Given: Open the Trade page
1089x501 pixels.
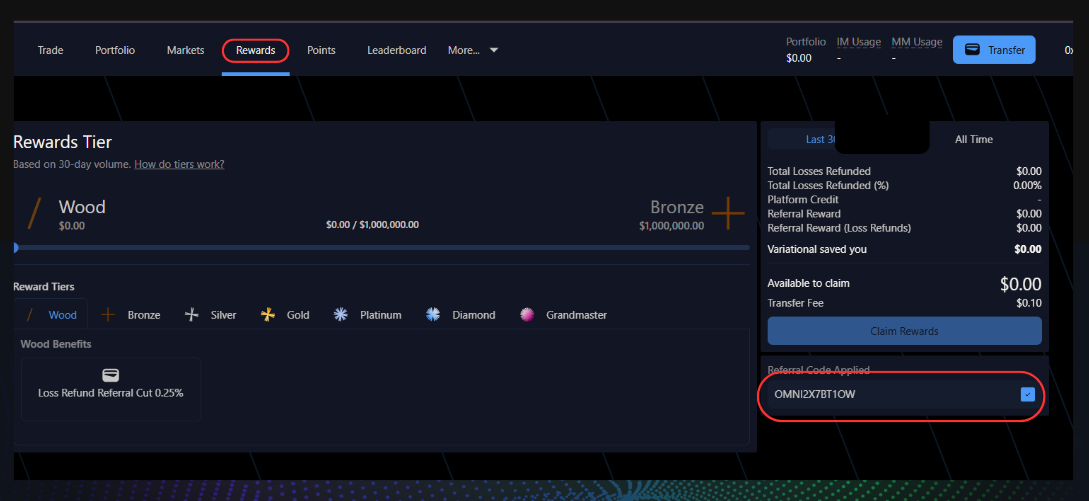Looking at the screenshot, I should click(50, 50).
